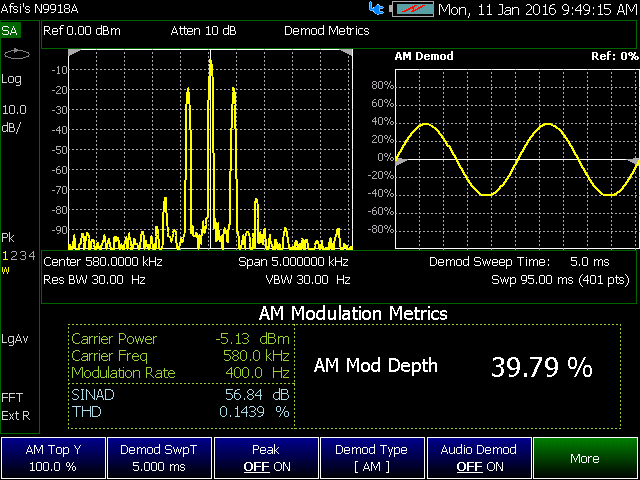Click the Ref 0.00 dBm readout
The height and width of the screenshot is (480, 640).
[x=82, y=31]
